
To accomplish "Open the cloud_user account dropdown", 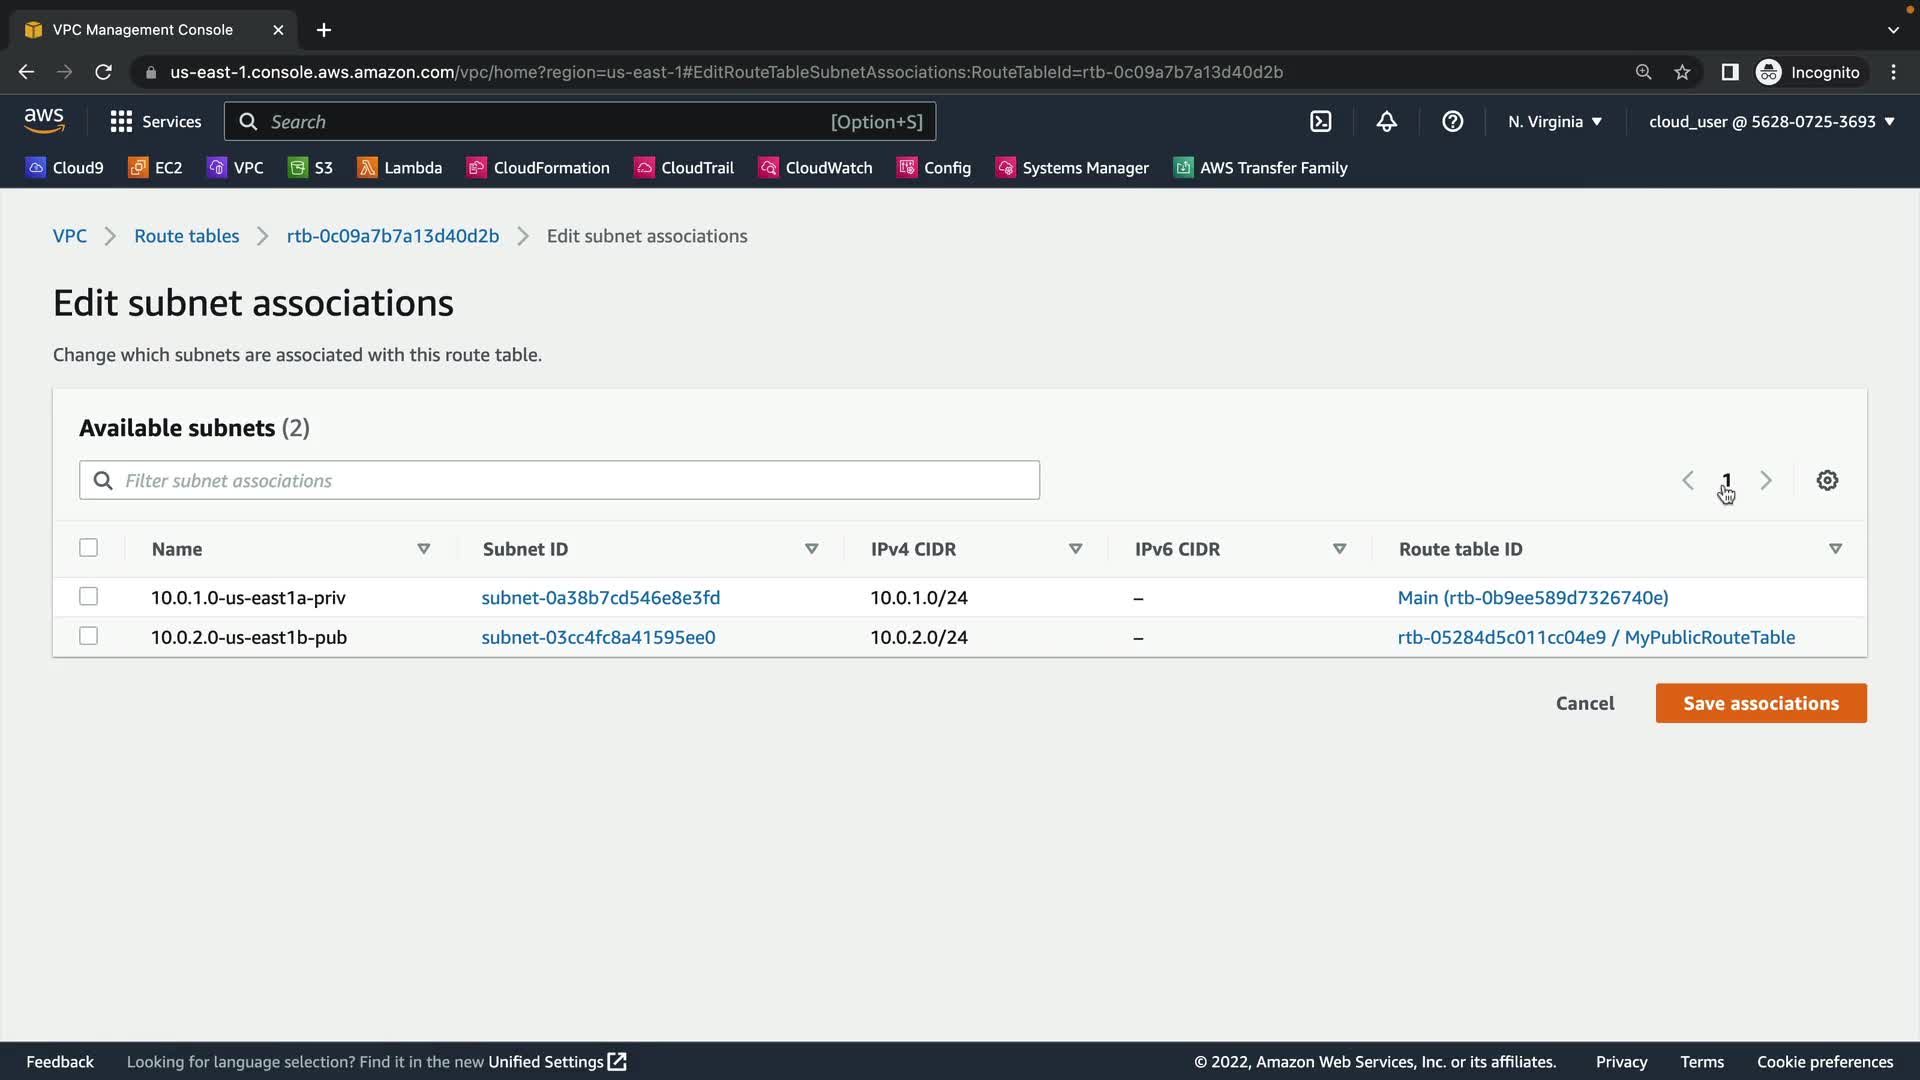I will pyautogui.click(x=1771, y=122).
